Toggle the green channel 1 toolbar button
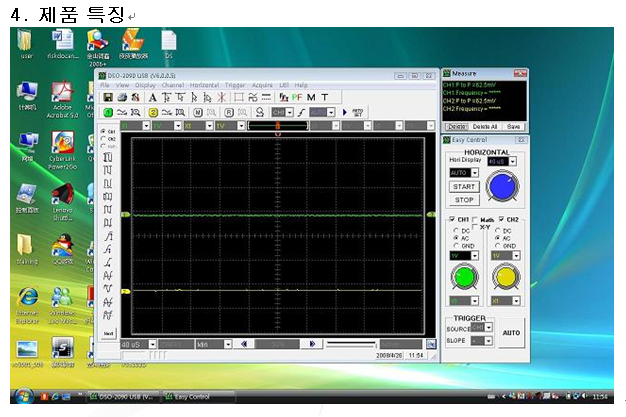The width and height of the screenshot is (626, 417). coord(108,113)
